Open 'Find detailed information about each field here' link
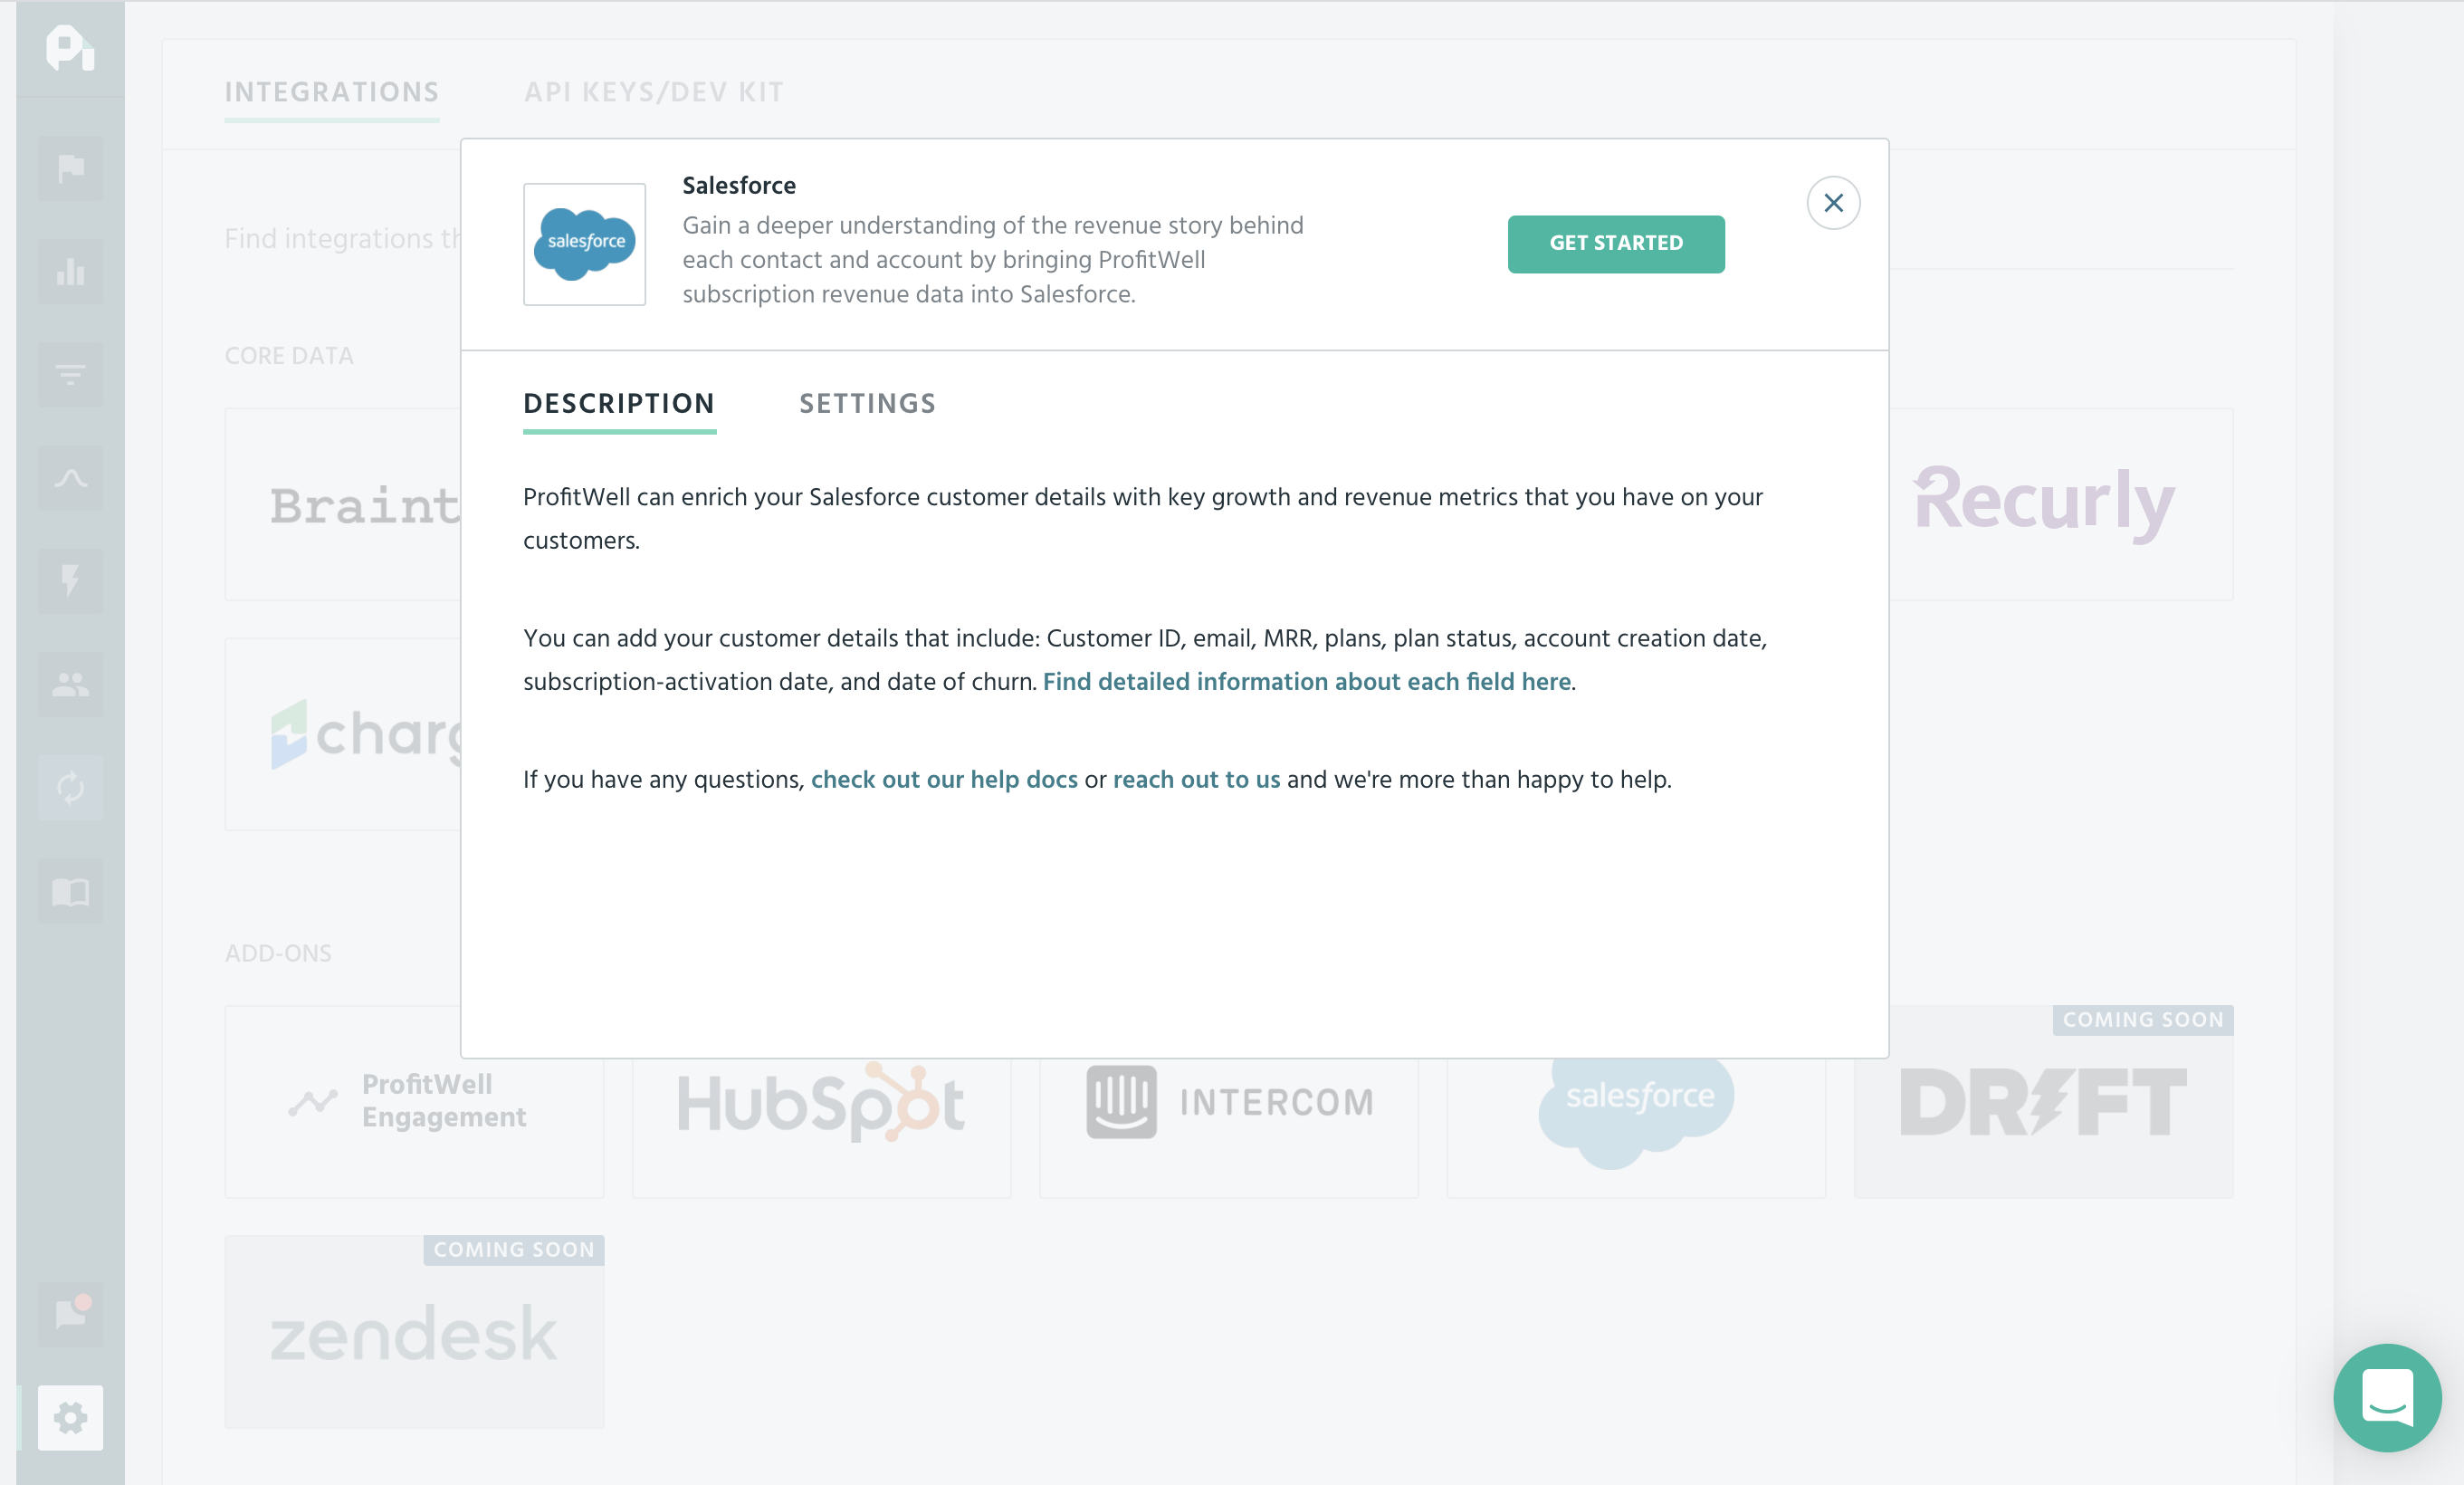The width and height of the screenshot is (2464, 1485). 1307,682
